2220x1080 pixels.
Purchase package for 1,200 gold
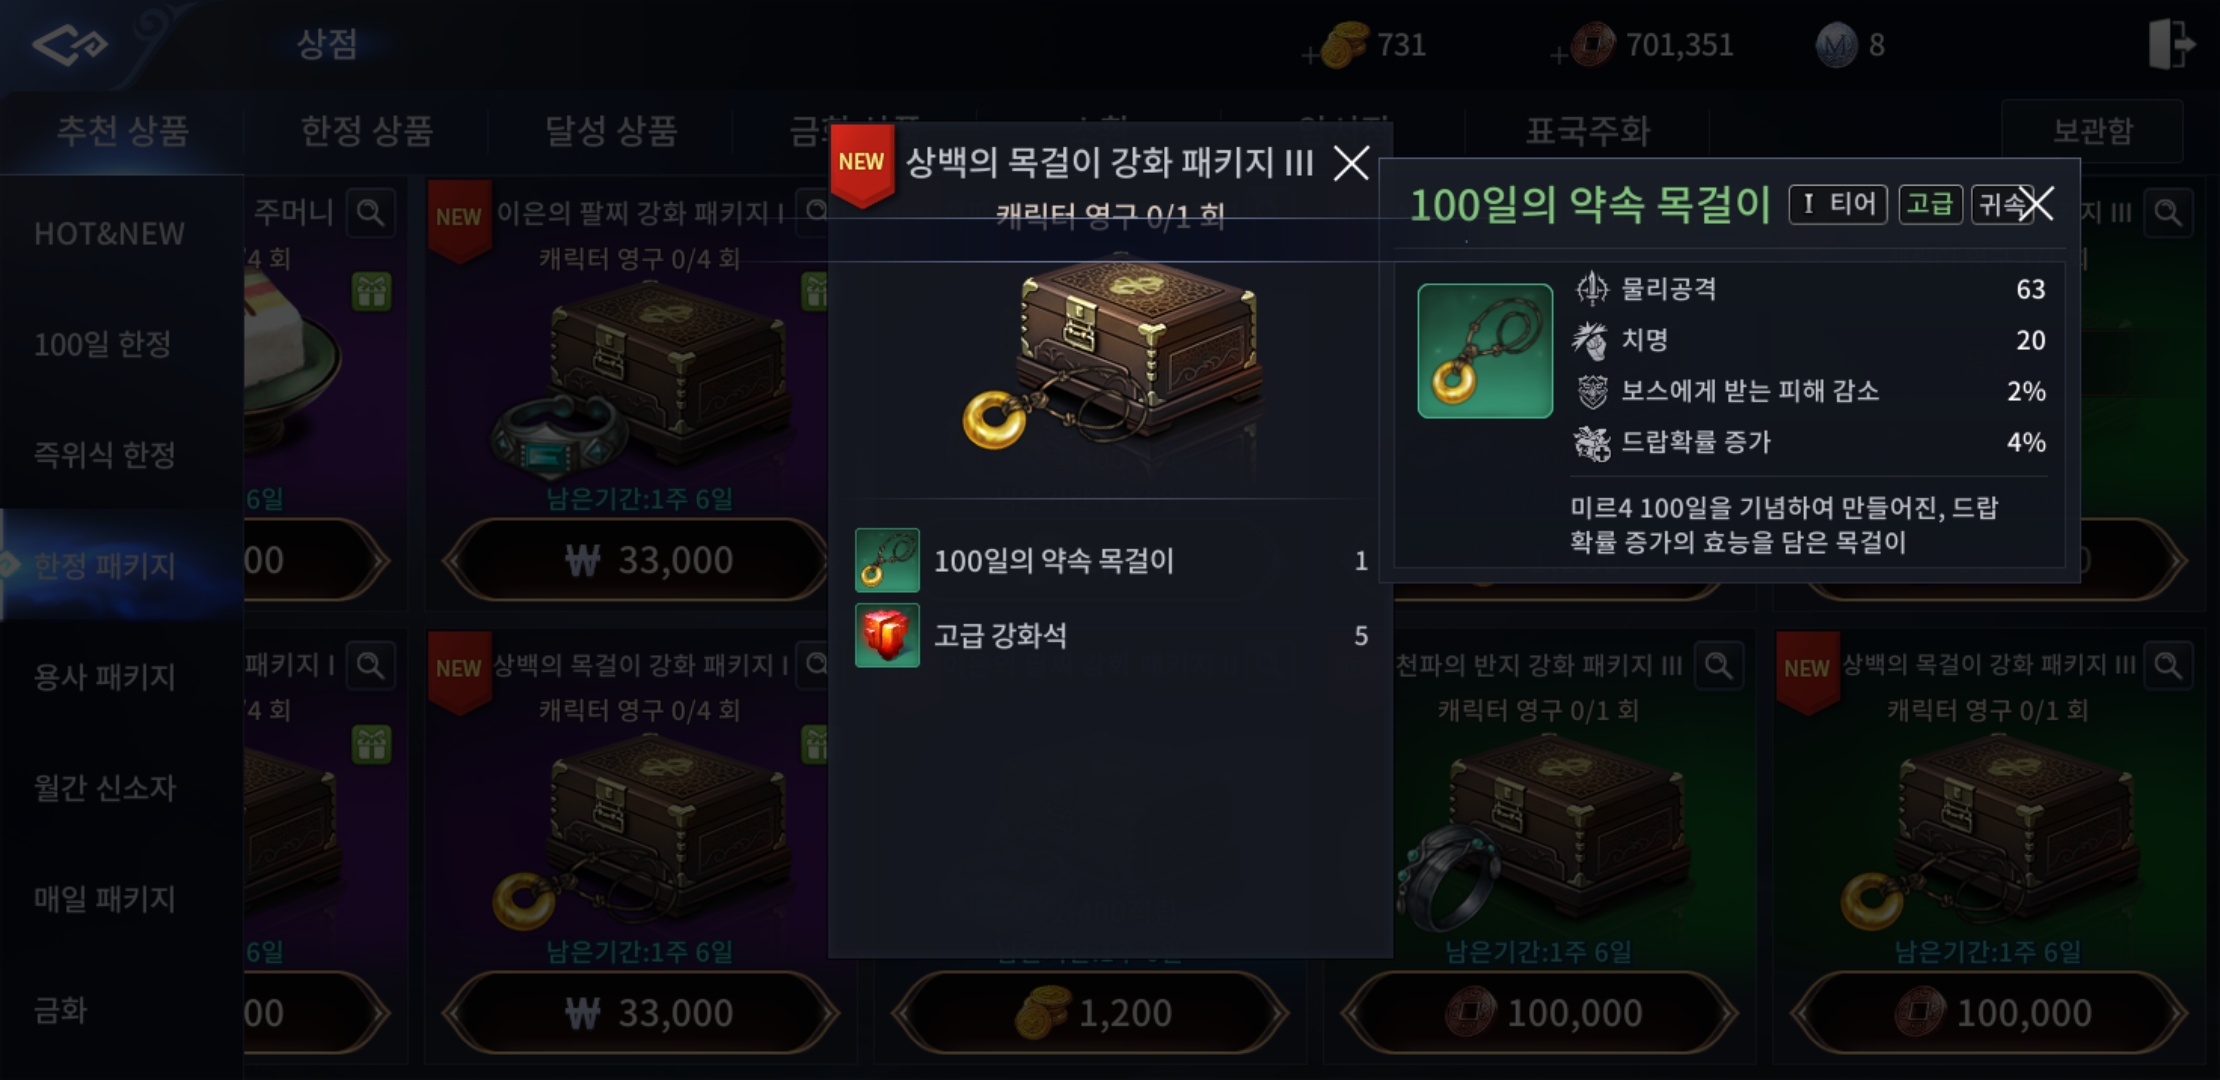click(1090, 1013)
